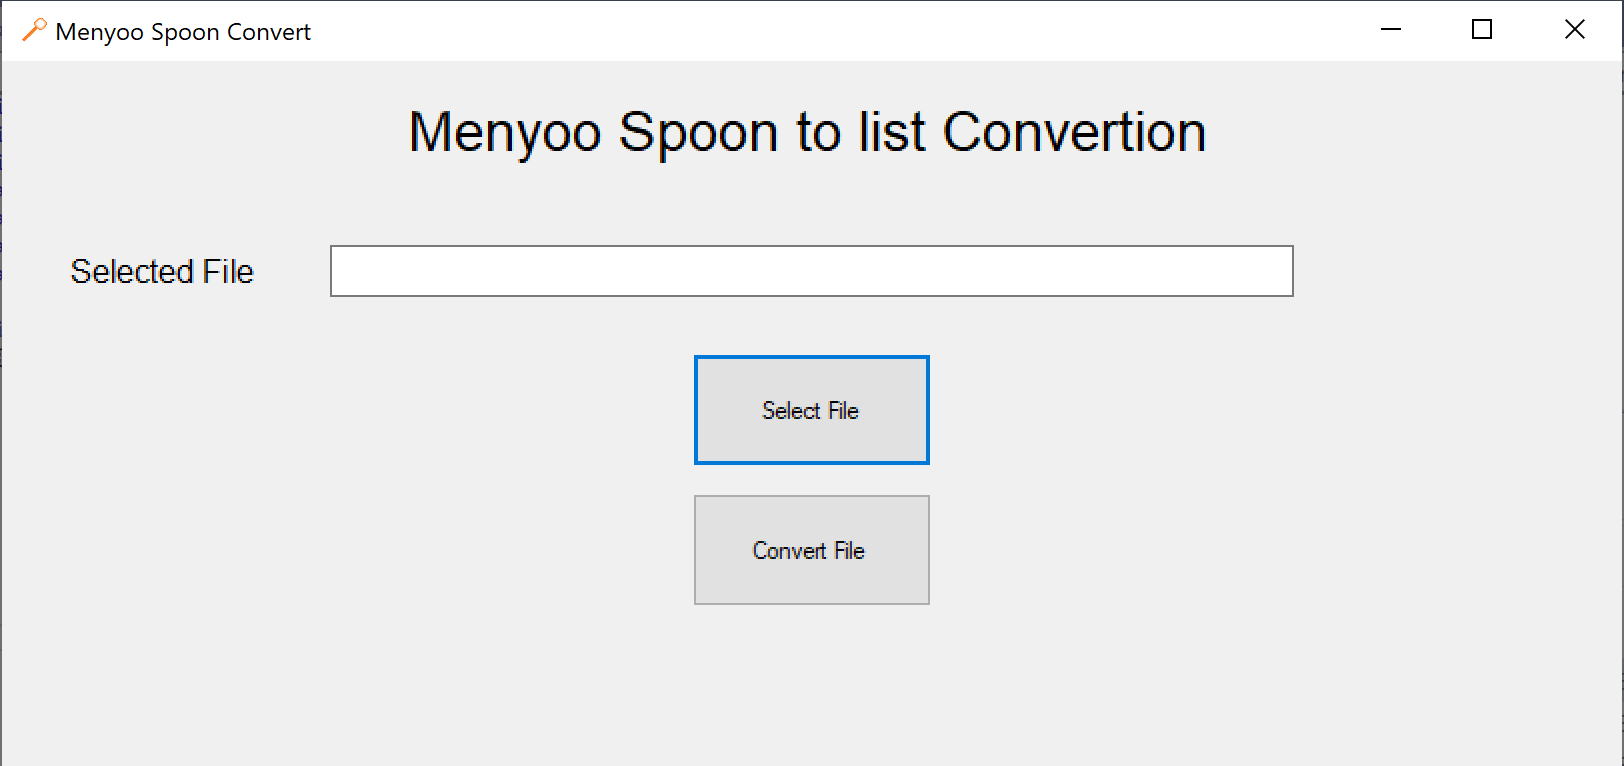Viewport: 1624px width, 766px height.
Task: Click the "Selected File" label
Action: click(162, 271)
